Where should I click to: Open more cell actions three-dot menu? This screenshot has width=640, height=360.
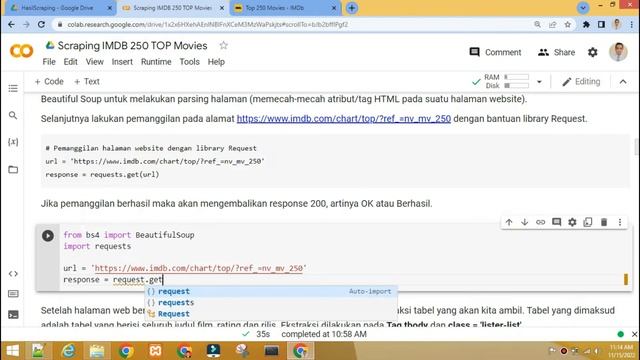(x=620, y=222)
